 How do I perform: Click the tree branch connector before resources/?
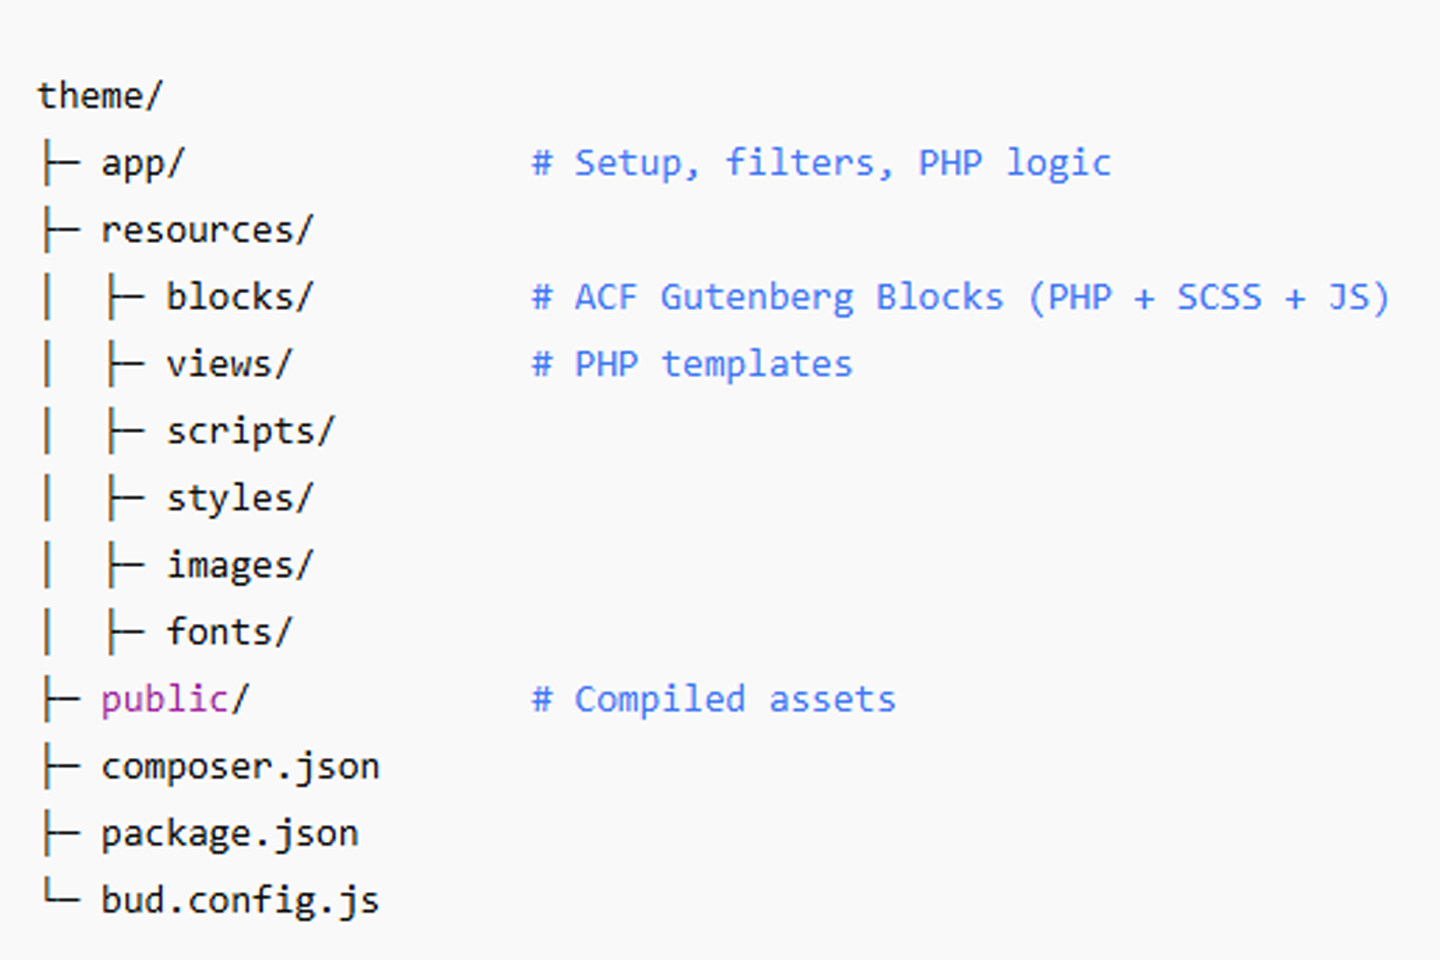60,230
